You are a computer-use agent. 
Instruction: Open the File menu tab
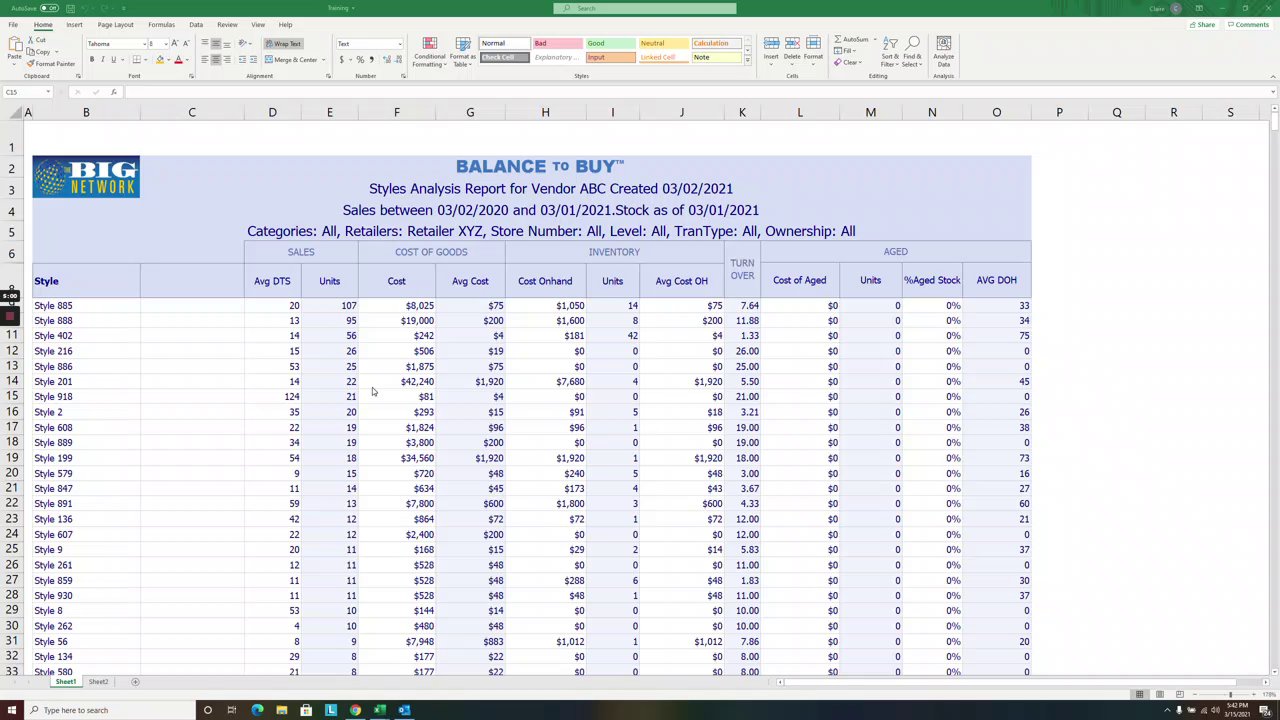pyautogui.click(x=13, y=25)
